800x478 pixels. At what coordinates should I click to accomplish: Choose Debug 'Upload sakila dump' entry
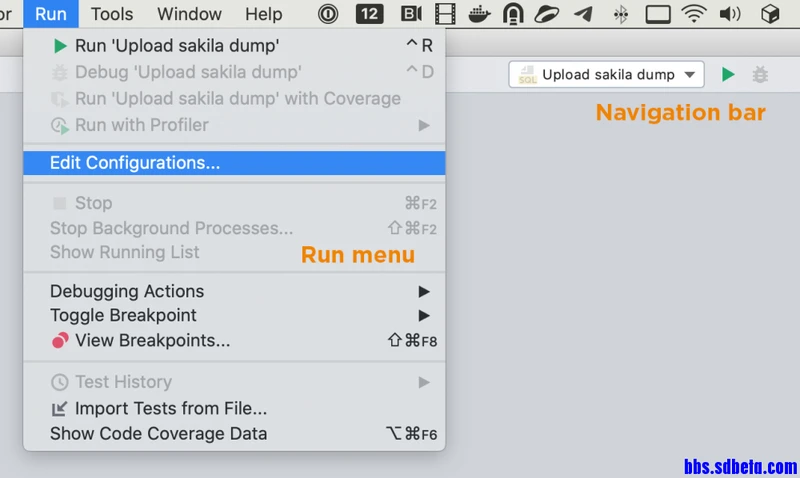tap(234, 72)
